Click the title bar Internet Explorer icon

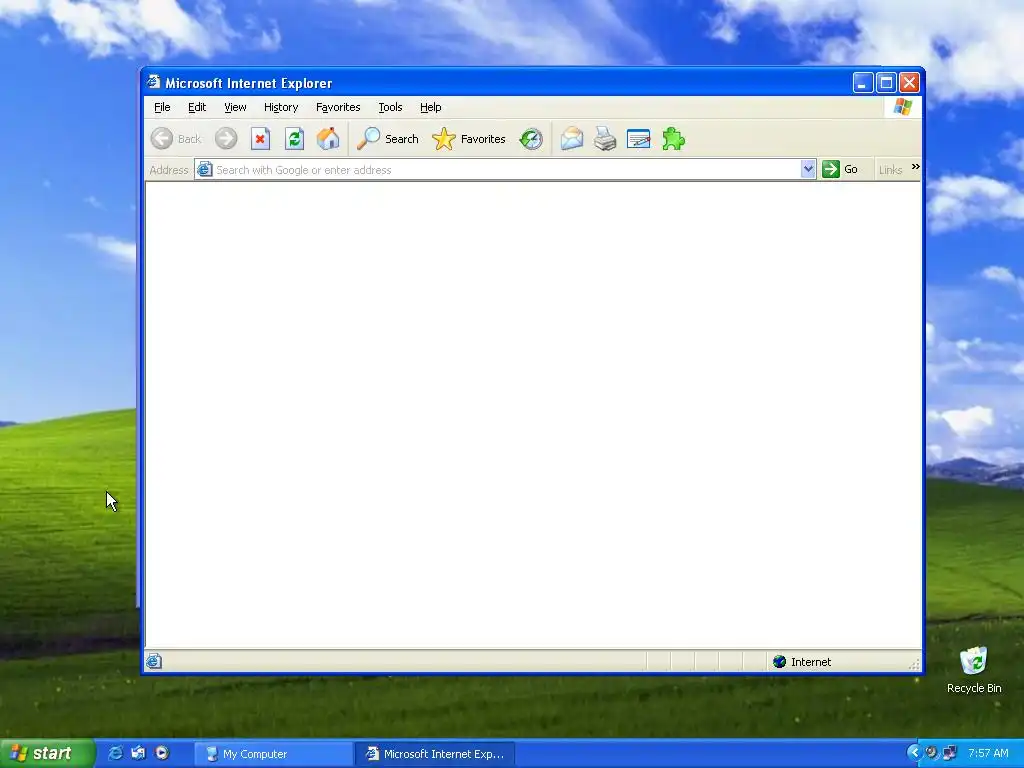tap(153, 82)
